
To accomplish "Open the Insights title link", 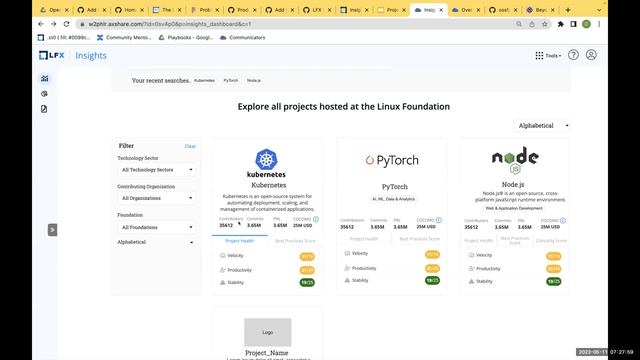I will [91, 56].
